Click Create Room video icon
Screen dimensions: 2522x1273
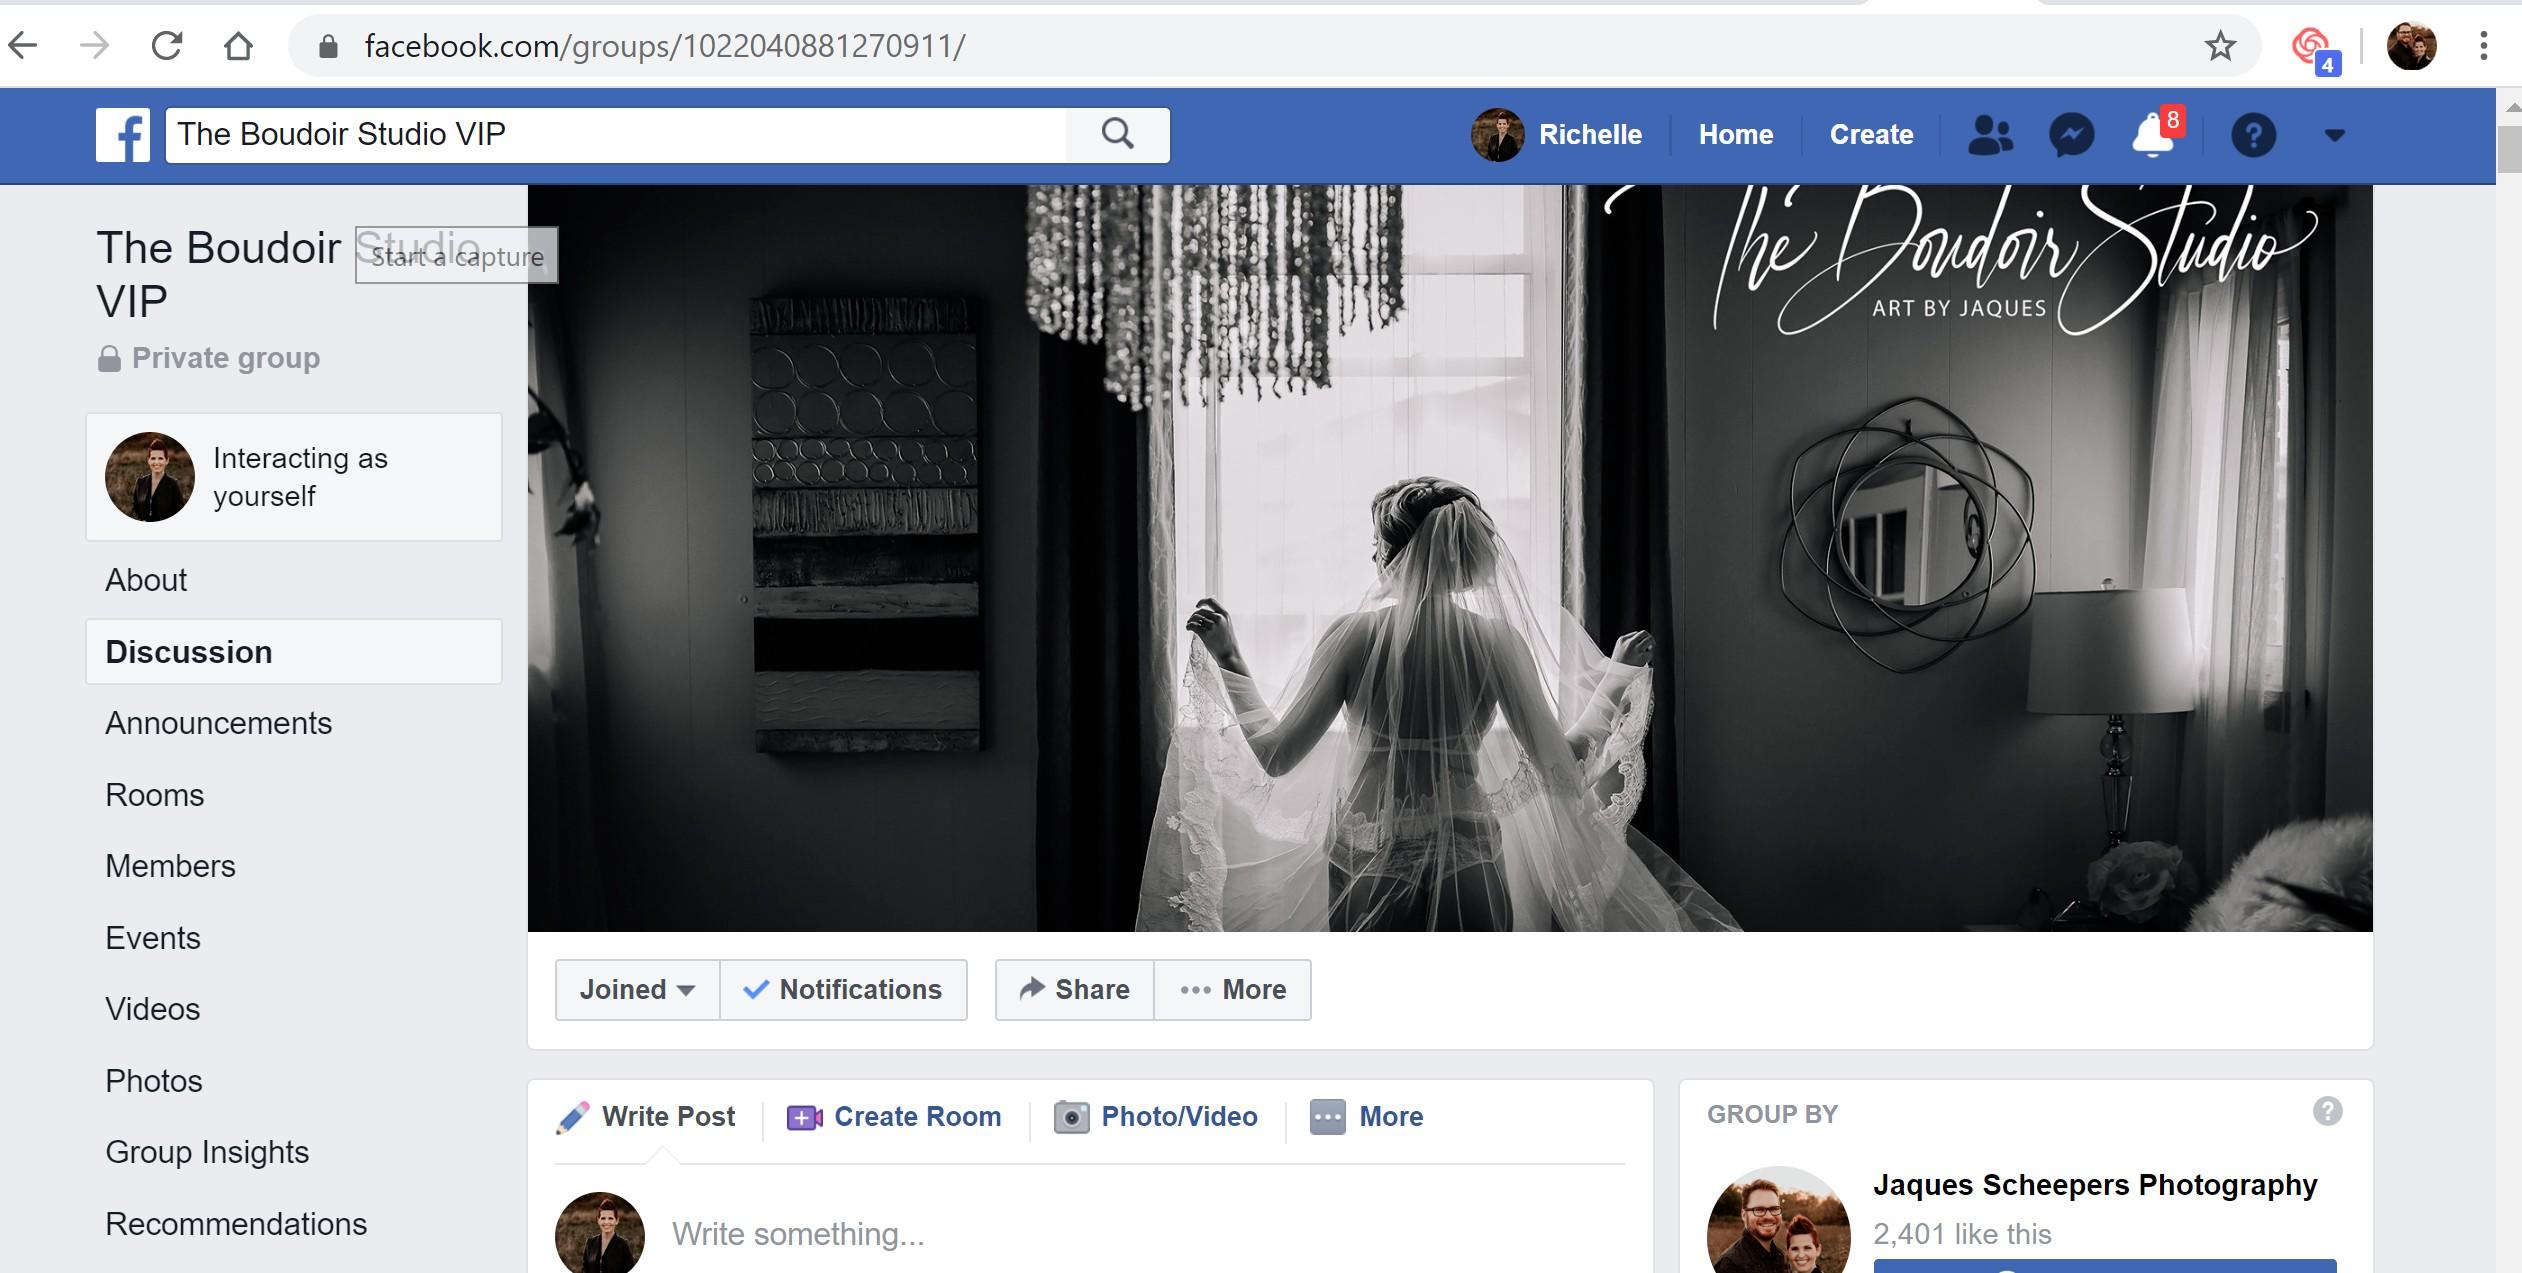click(804, 1117)
